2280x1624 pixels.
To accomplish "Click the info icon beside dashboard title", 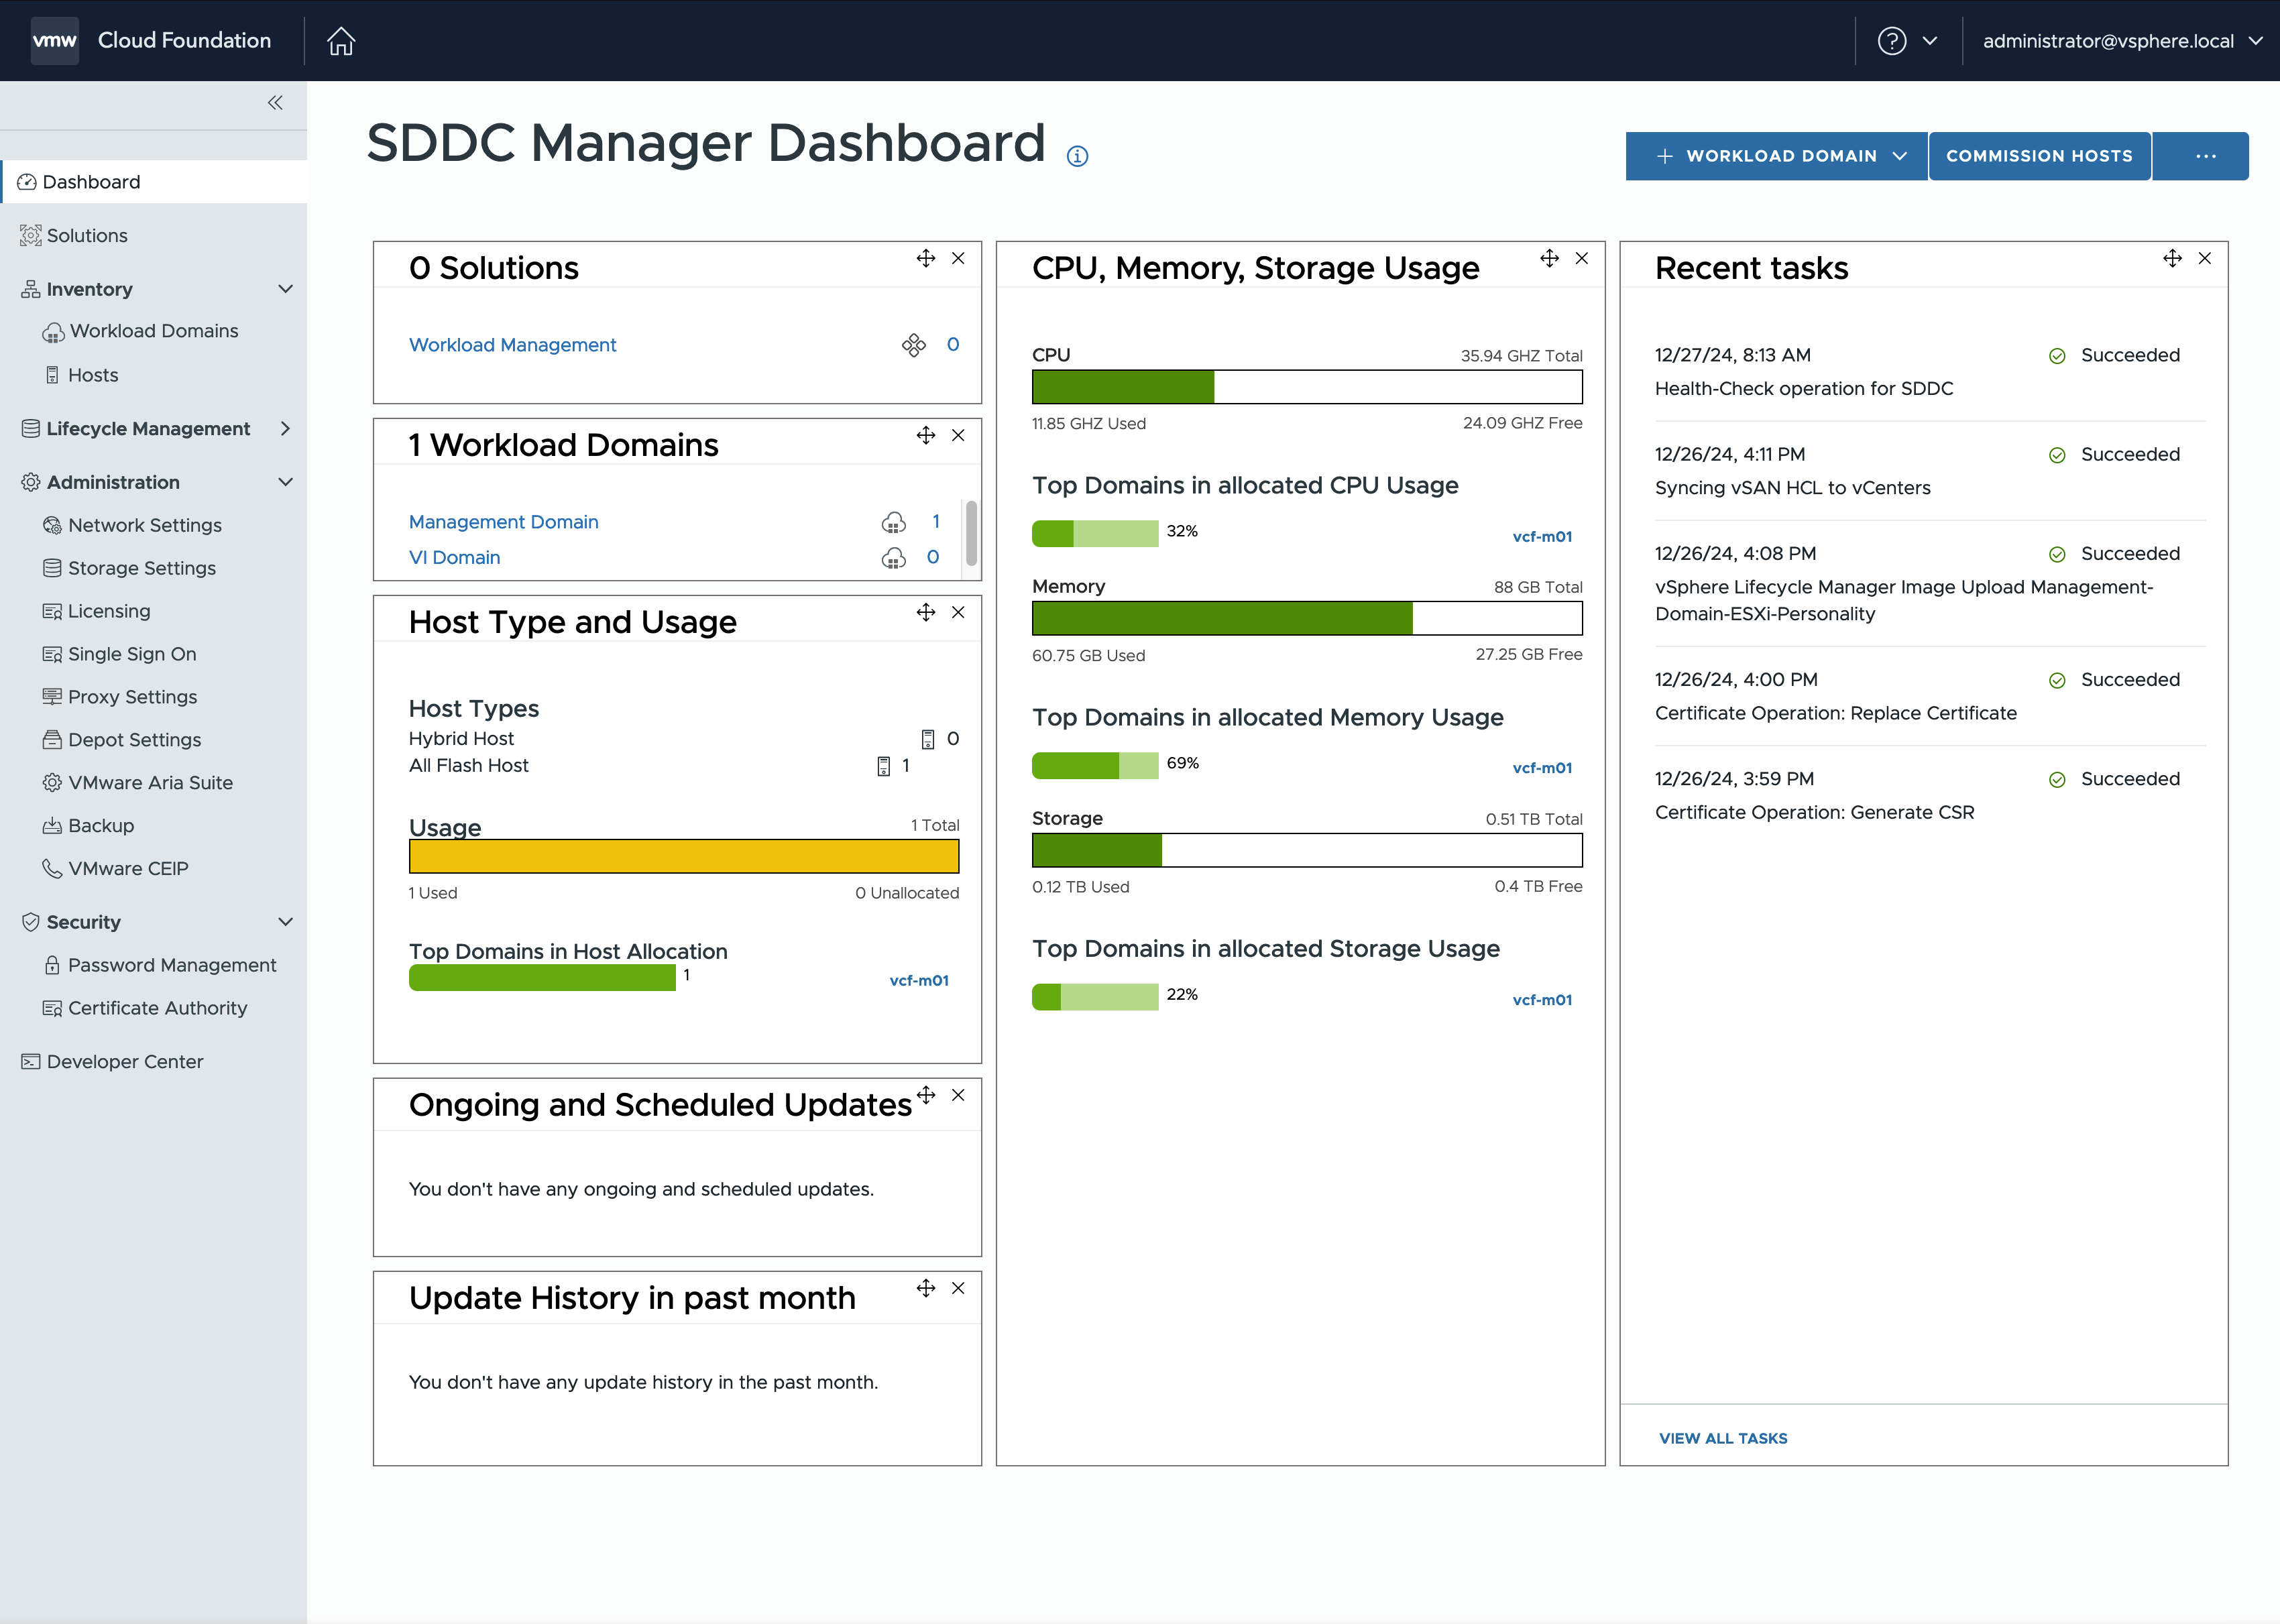I will coord(1077,156).
